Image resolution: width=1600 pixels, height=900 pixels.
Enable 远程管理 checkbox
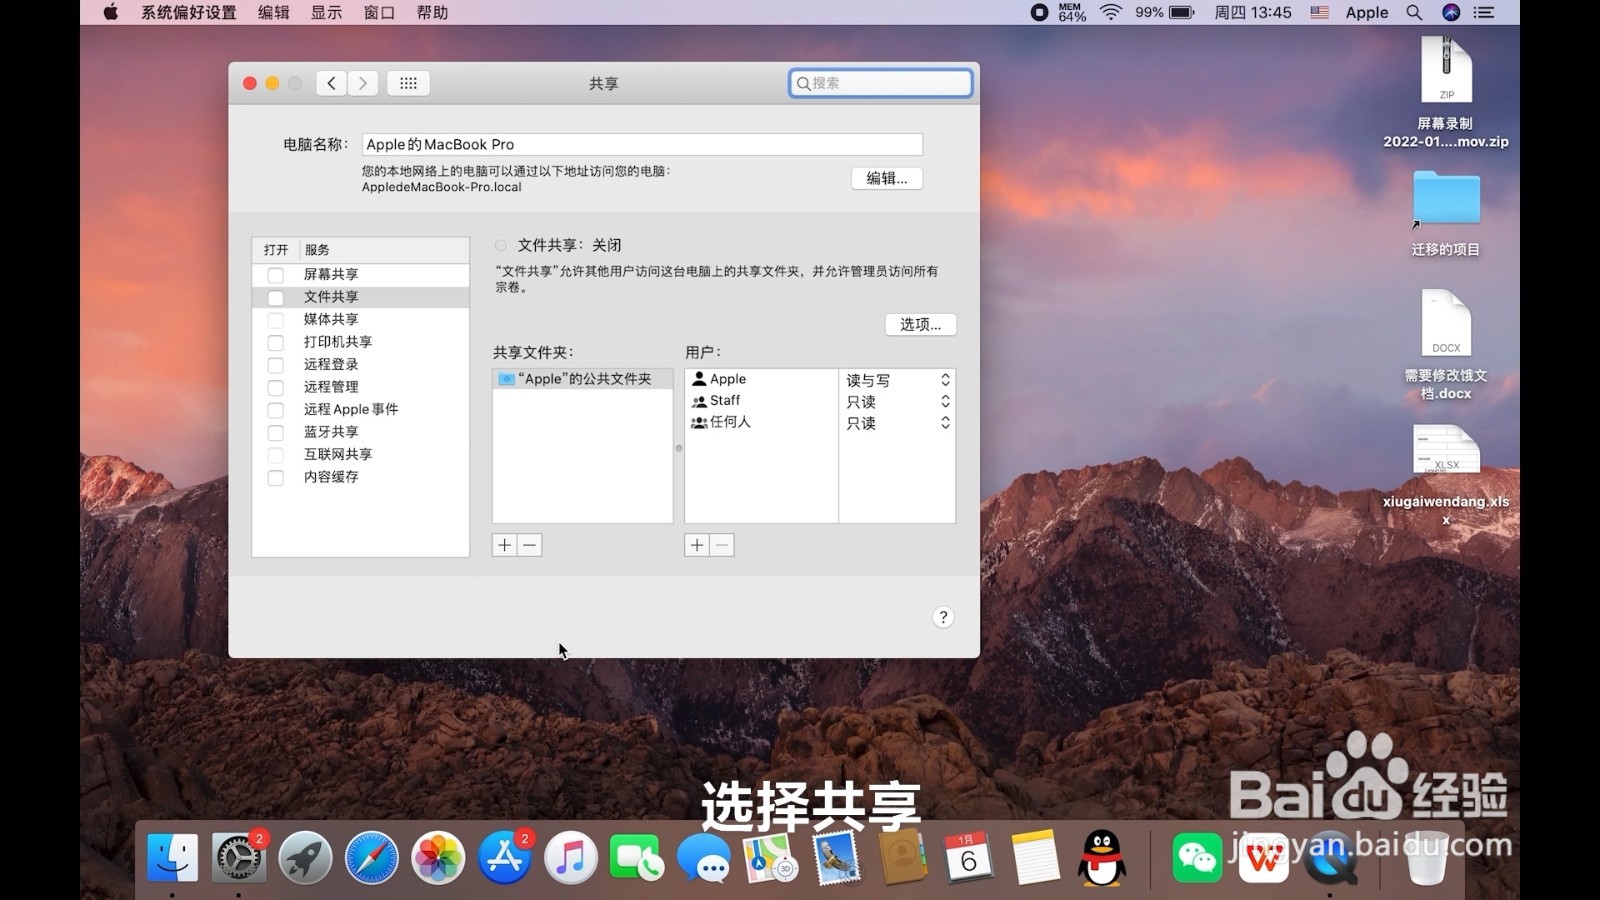(275, 387)
